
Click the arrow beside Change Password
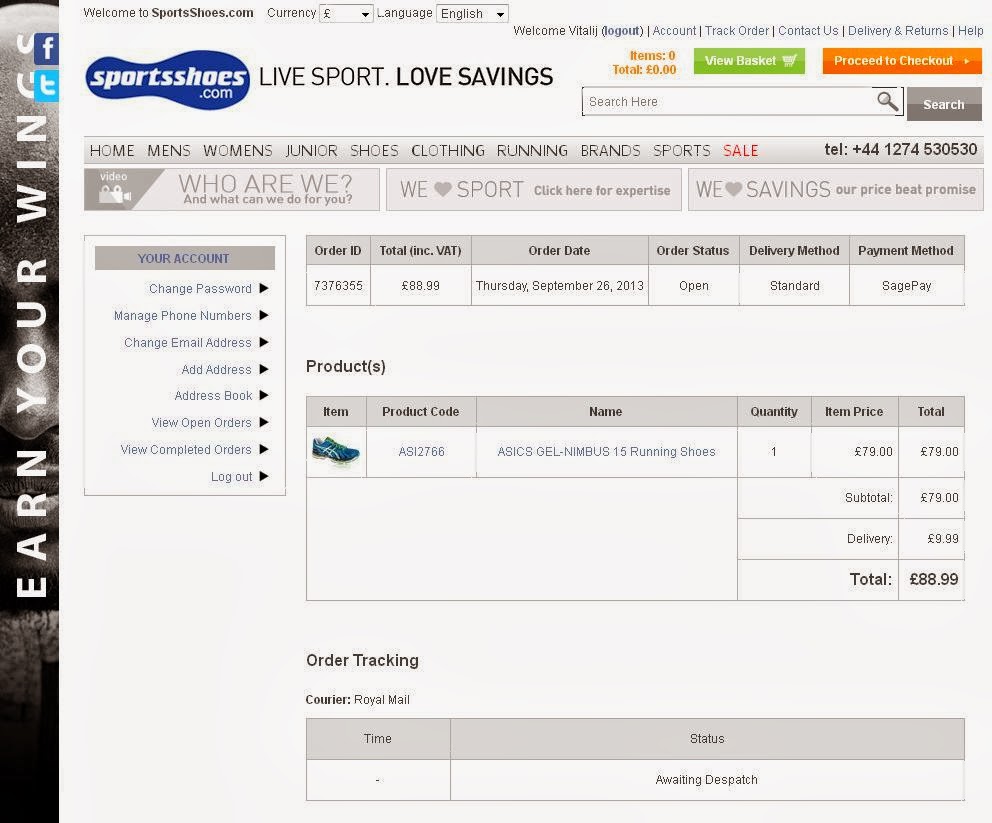[264, 288]
